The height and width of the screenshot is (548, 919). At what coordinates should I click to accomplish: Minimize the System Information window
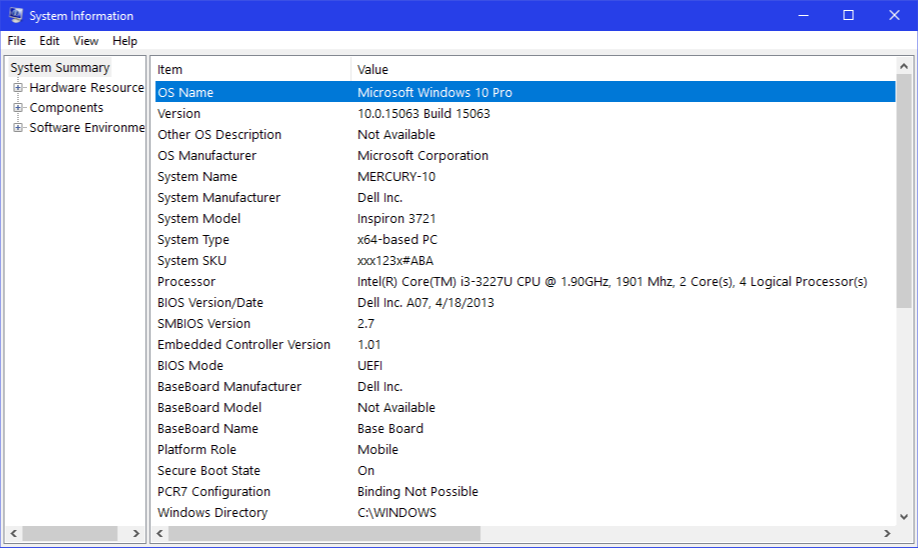pyautogui.click(x=804, y=15)
